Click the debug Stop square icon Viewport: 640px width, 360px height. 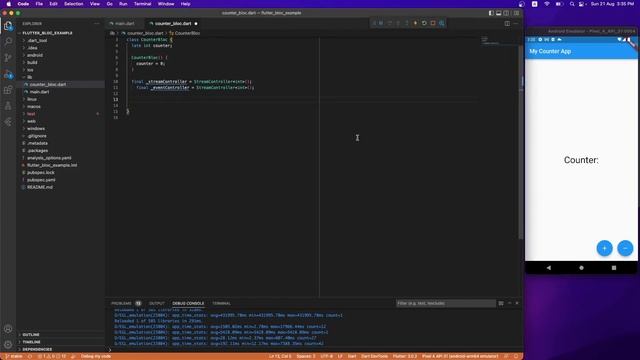(x=433, y=23)
